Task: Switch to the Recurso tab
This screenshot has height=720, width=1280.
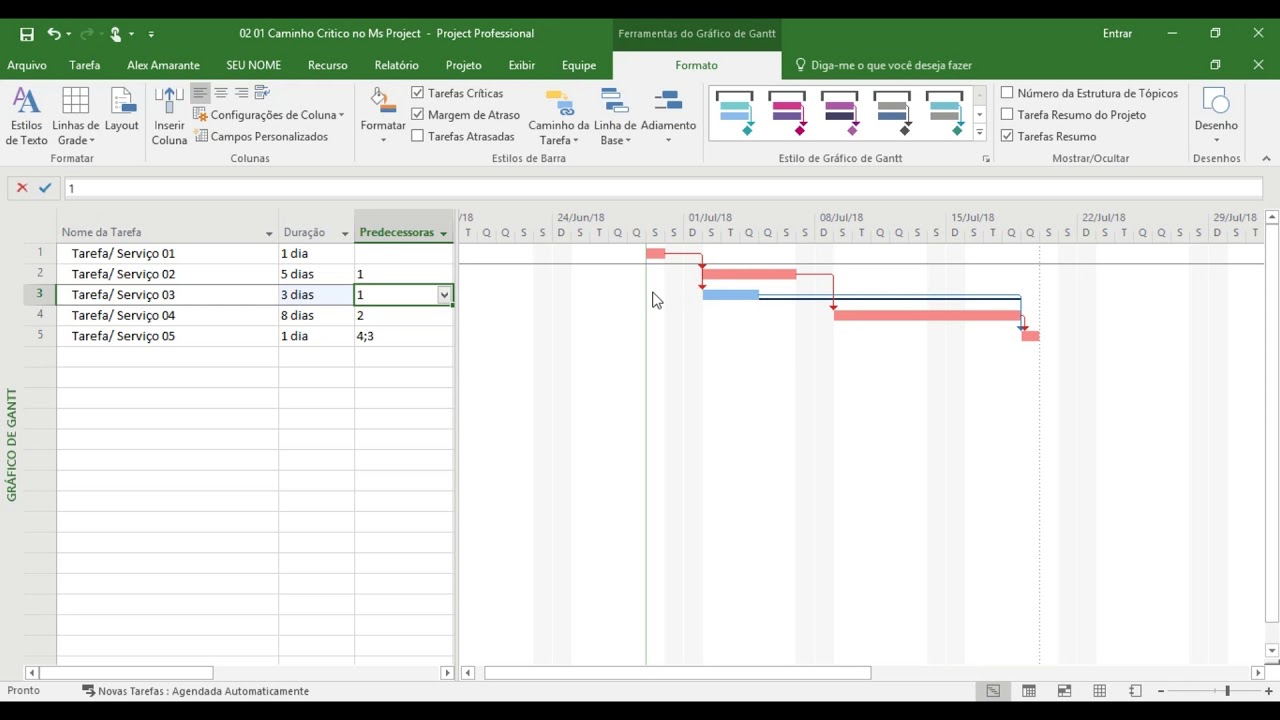Action: click(328, 65)
